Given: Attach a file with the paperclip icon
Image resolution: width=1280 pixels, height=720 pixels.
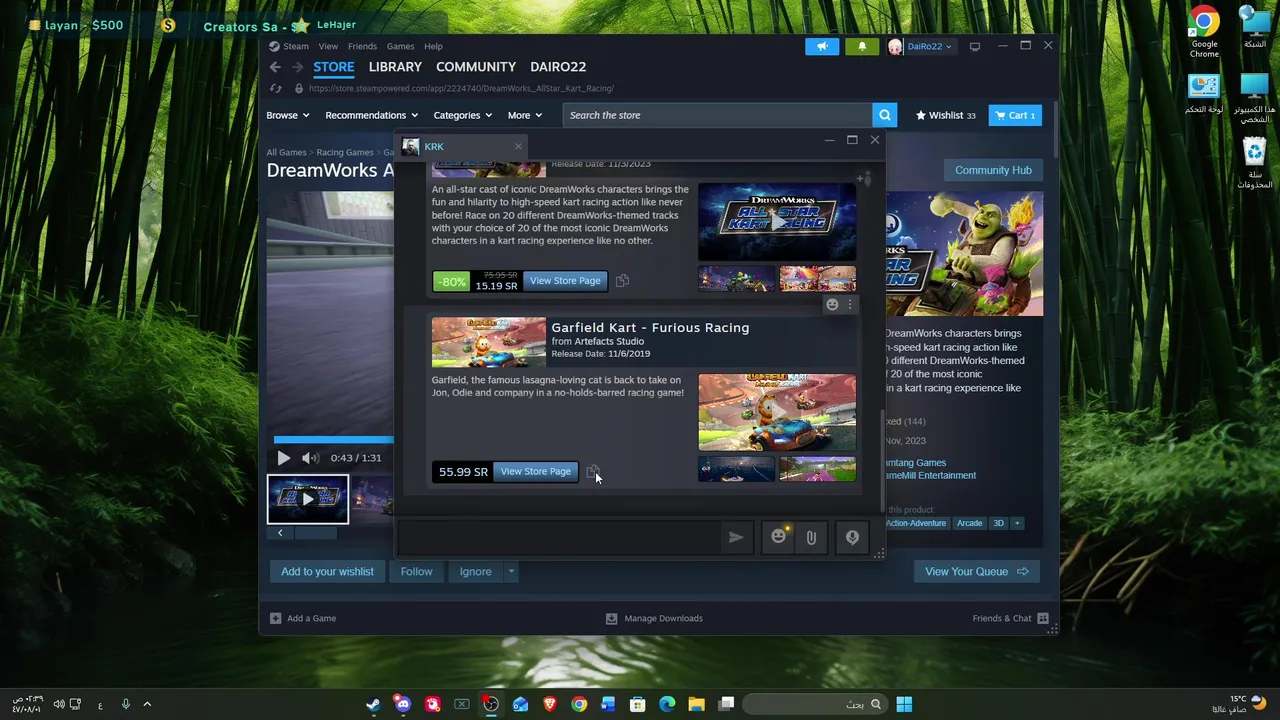Looking at the screenshot, I should click(x=811, y=537).
